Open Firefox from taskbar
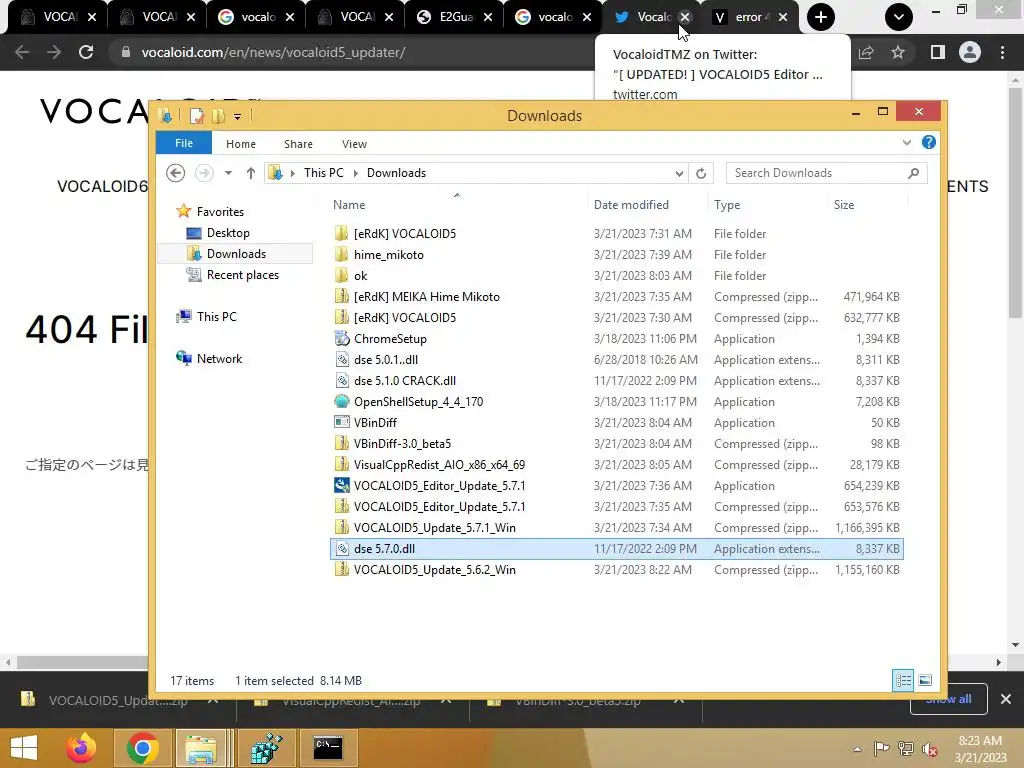 coord(81,748)
